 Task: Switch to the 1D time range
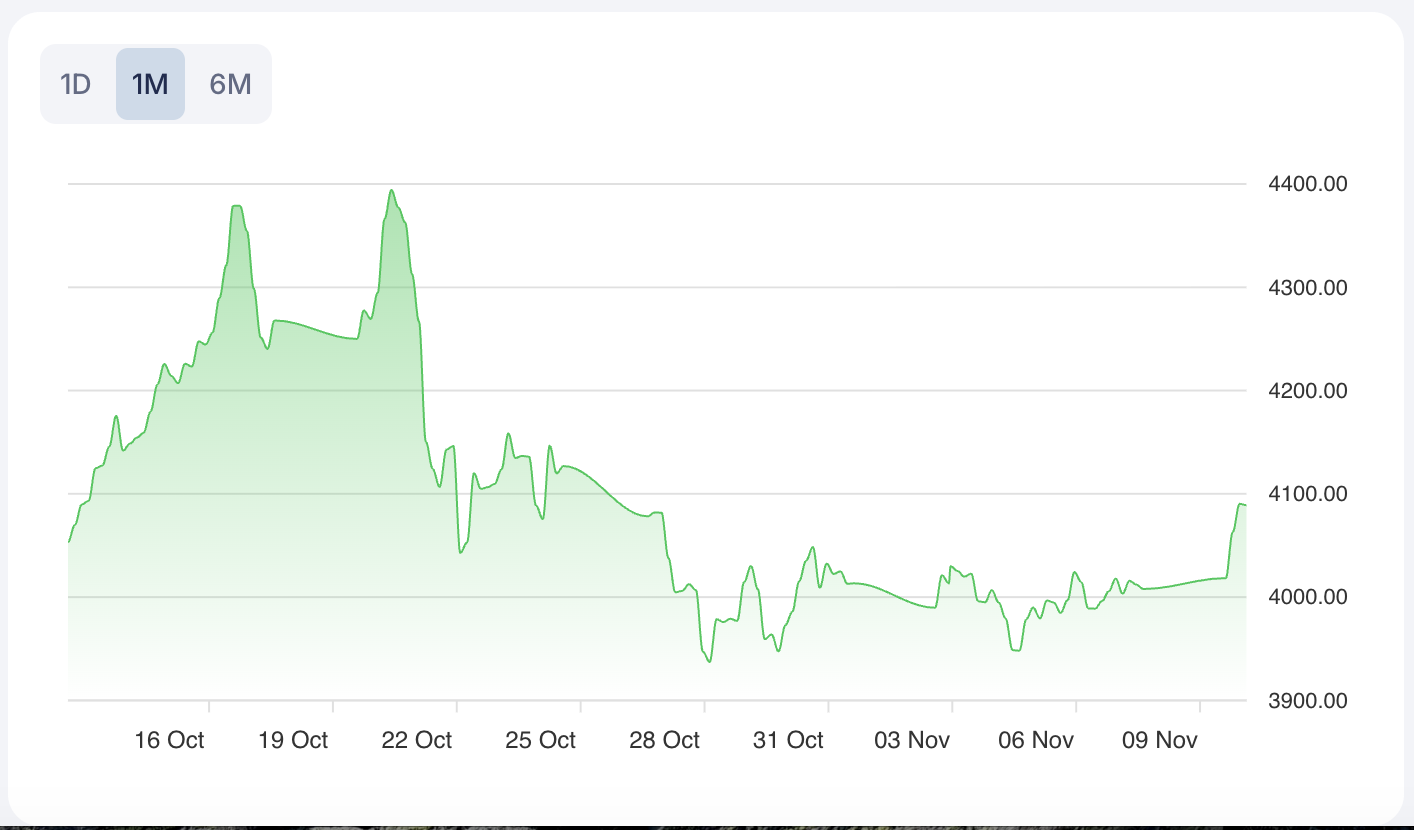click(x=76, y=84)
